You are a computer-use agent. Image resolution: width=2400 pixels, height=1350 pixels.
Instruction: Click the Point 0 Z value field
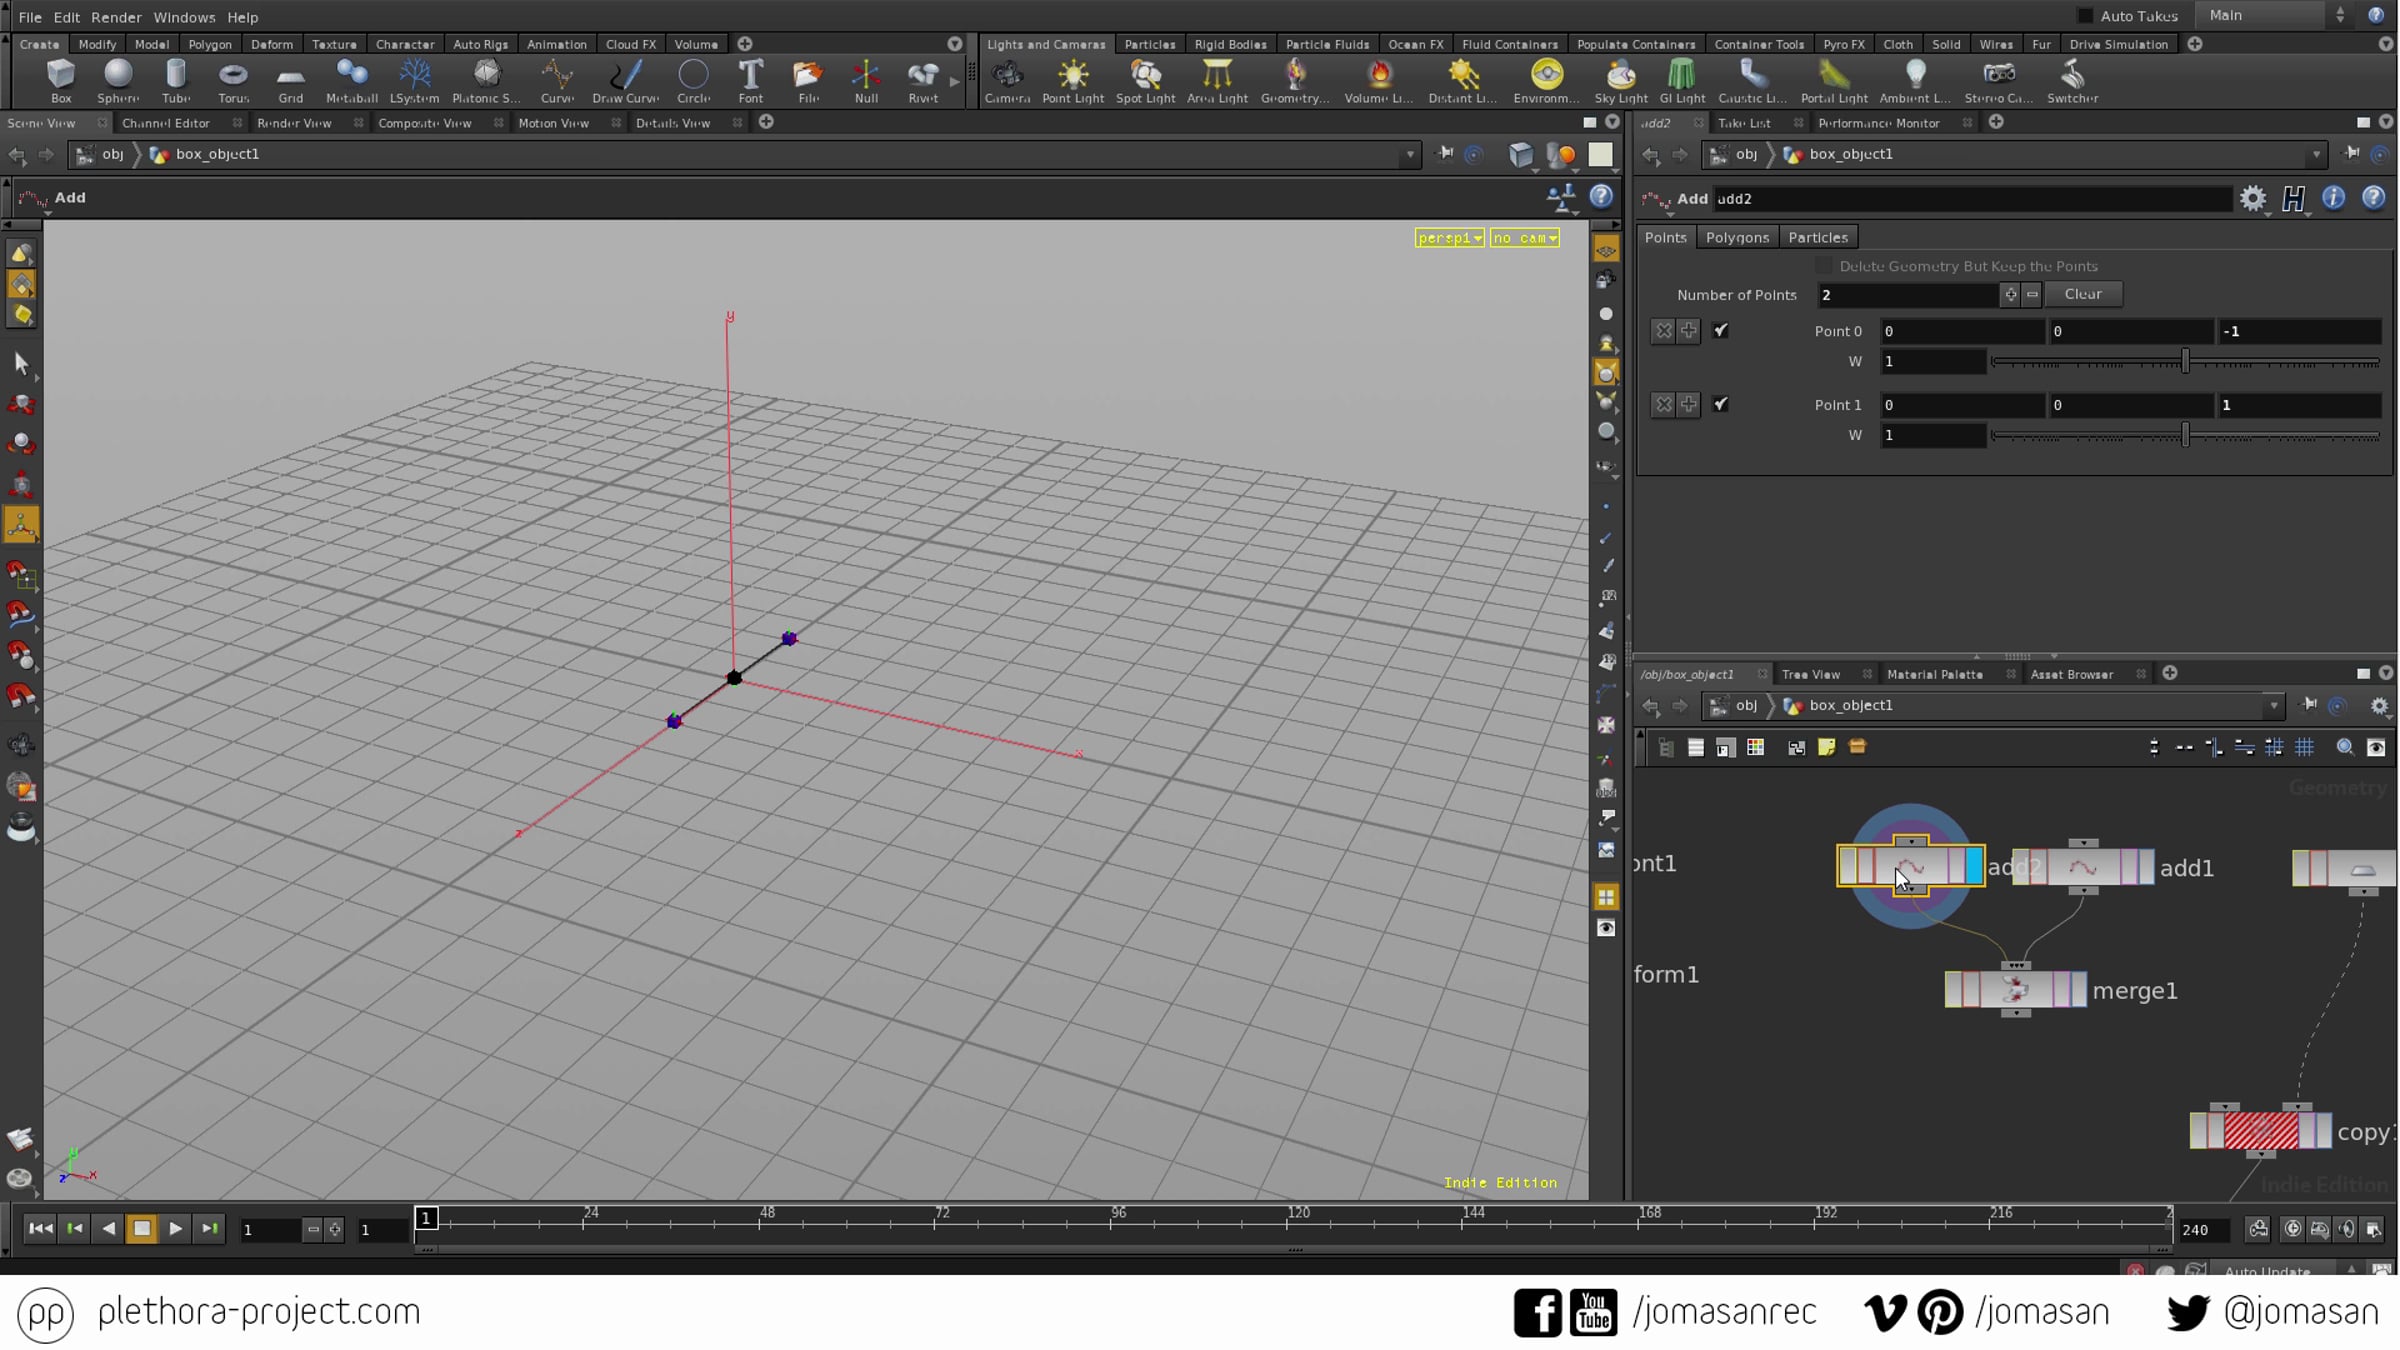pos(2299,331)
